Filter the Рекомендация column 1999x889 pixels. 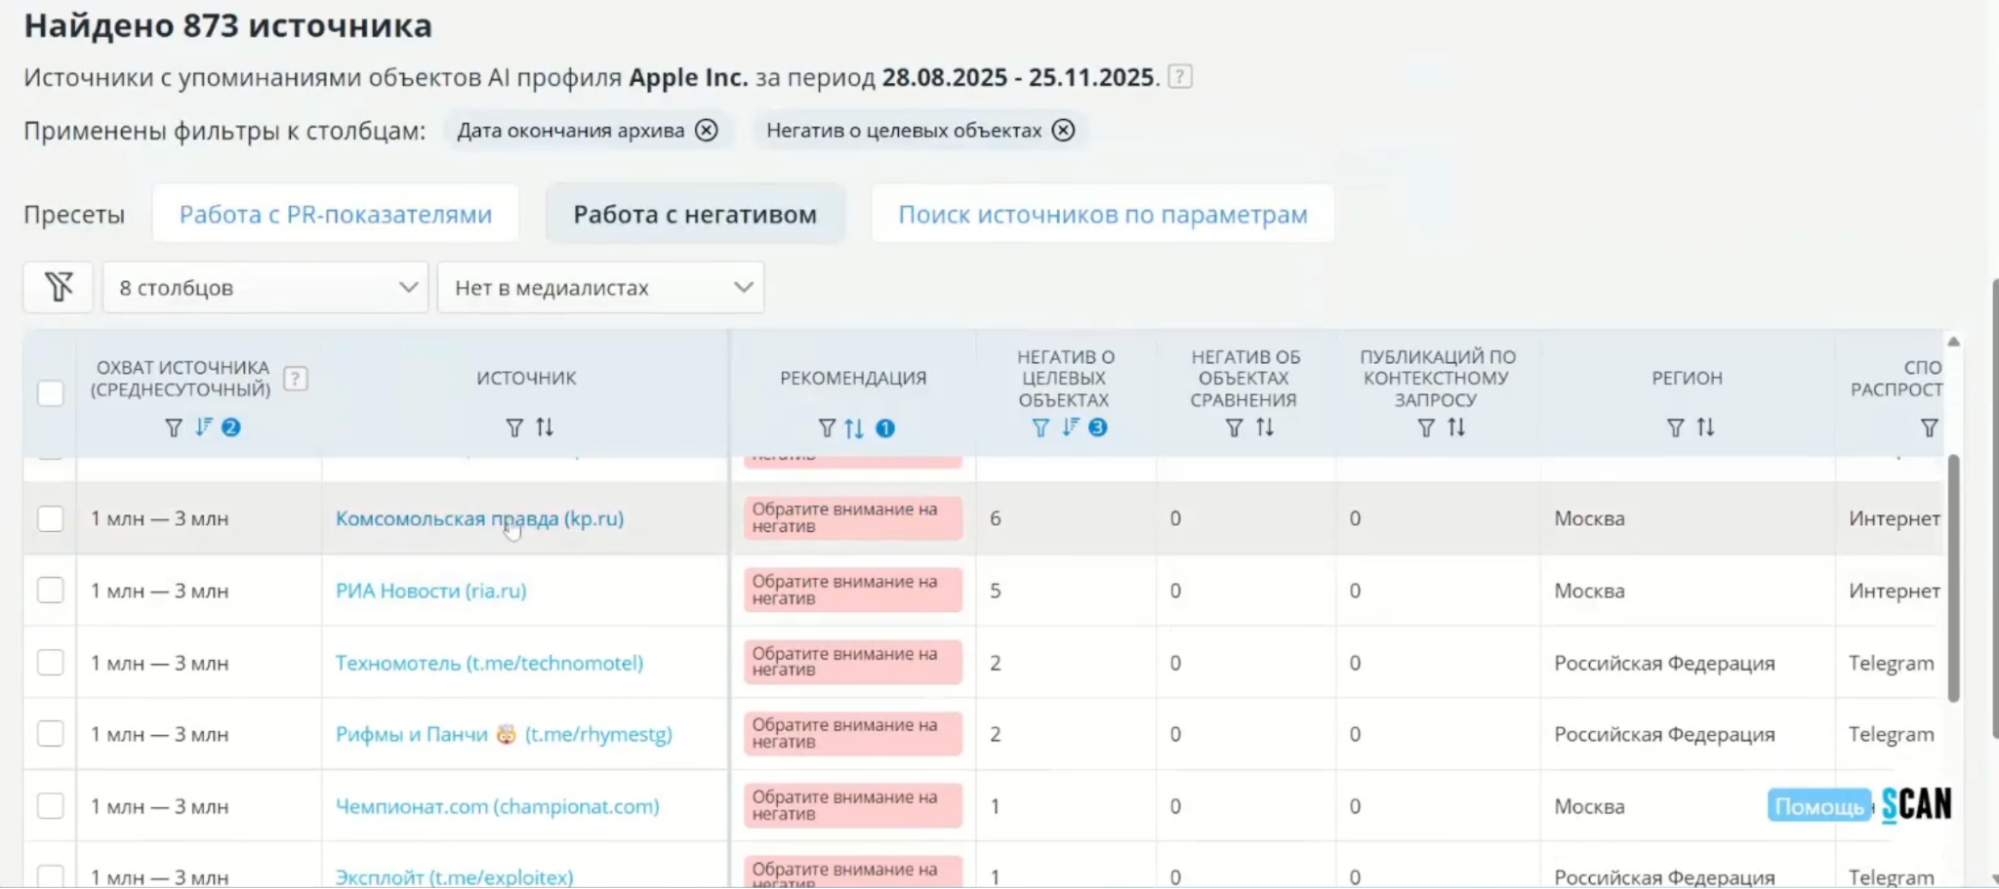click(827, 429)
